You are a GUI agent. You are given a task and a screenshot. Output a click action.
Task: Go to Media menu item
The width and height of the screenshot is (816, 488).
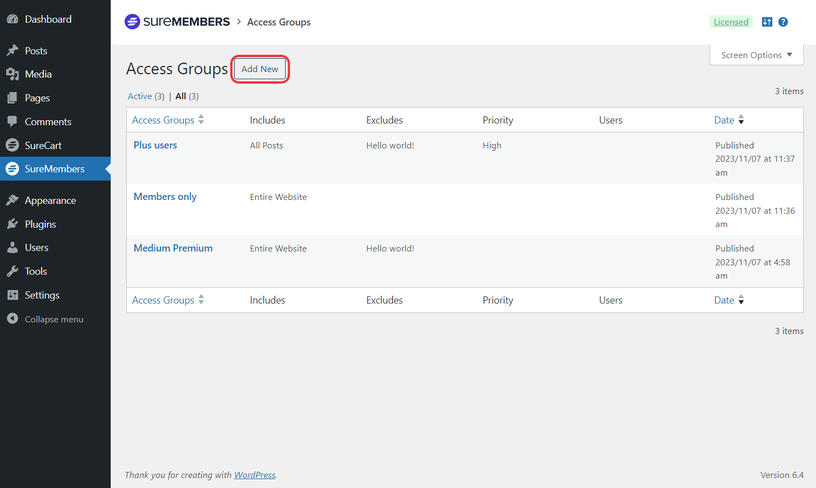55,74
